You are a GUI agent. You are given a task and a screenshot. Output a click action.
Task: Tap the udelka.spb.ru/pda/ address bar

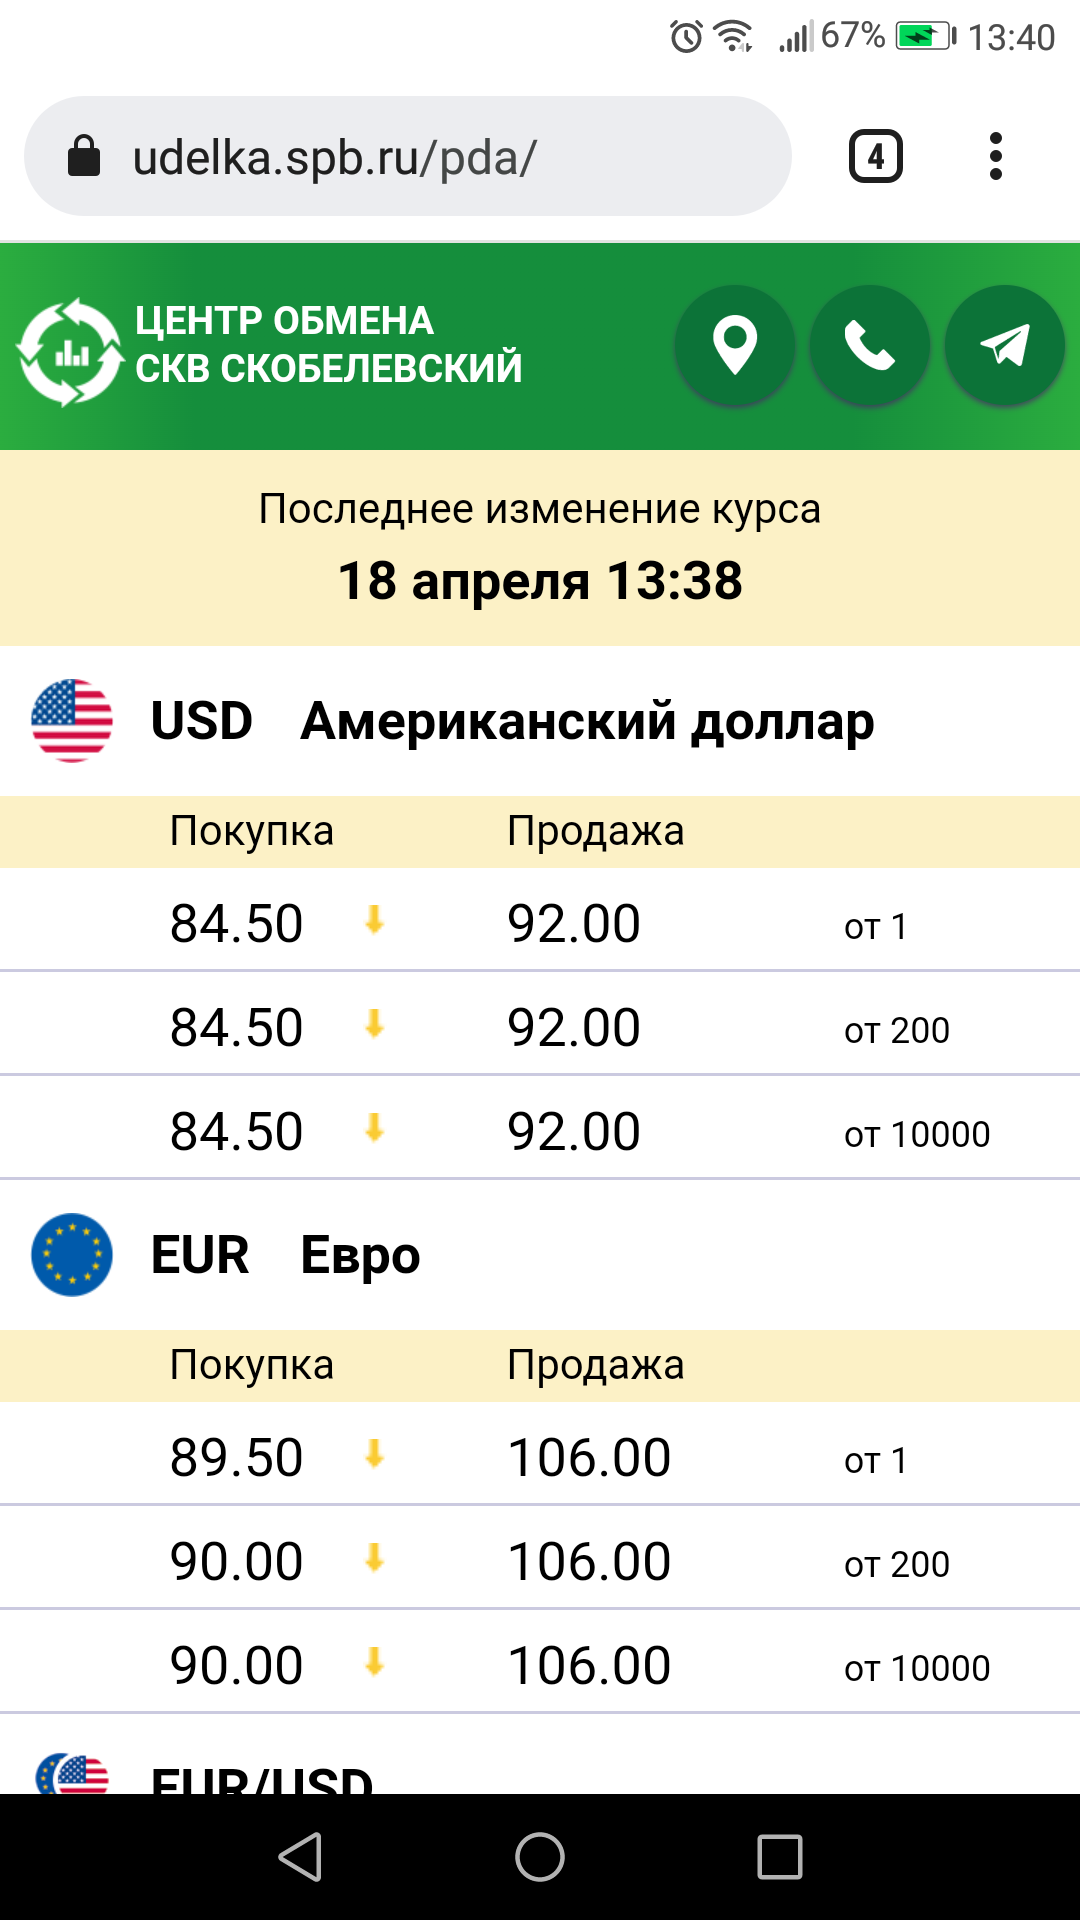click(408, 156)
